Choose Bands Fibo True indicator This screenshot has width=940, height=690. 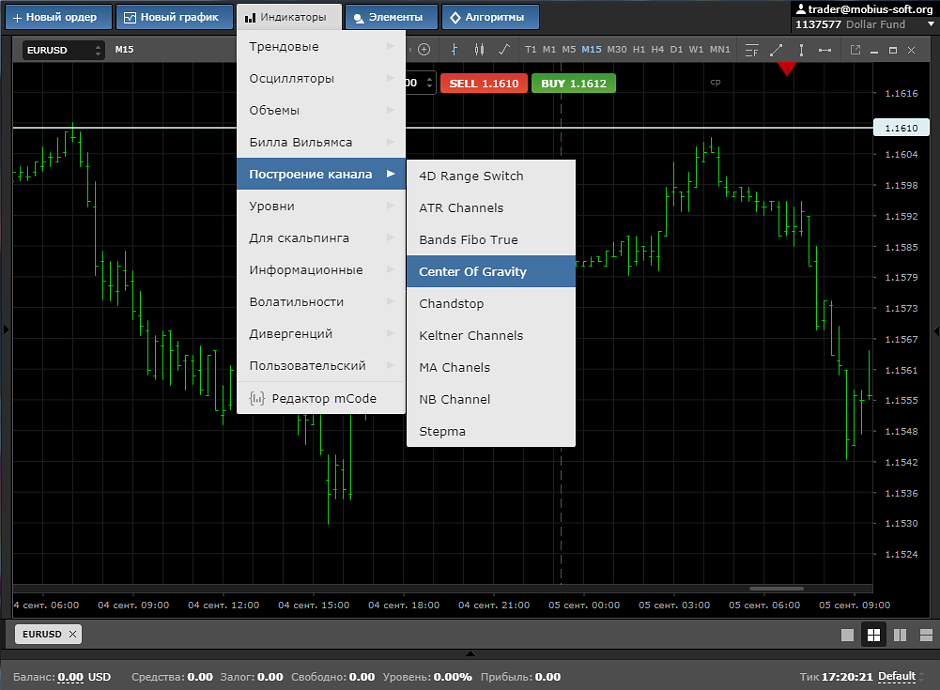(x=491, y=240)
